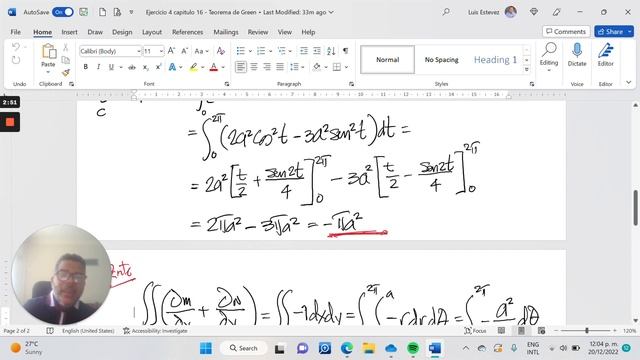Viewport: 640px width, 360px height.
Task: Click the vertical scrollbar thumb
Action: click(x=636, y=208)
